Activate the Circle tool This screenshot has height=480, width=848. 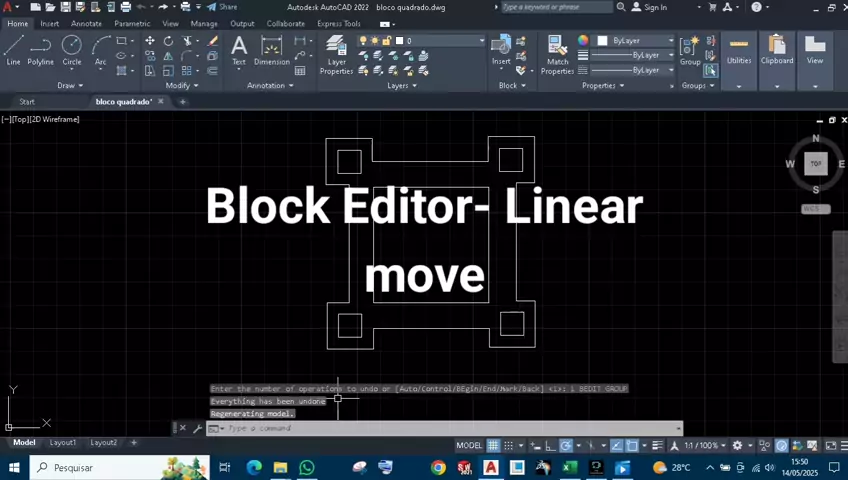[x=72, y=49]
